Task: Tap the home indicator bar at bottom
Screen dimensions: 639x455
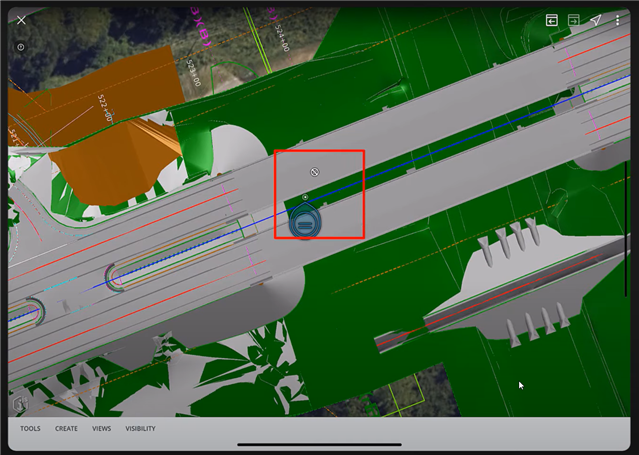Action: click(x=319, y=445)
